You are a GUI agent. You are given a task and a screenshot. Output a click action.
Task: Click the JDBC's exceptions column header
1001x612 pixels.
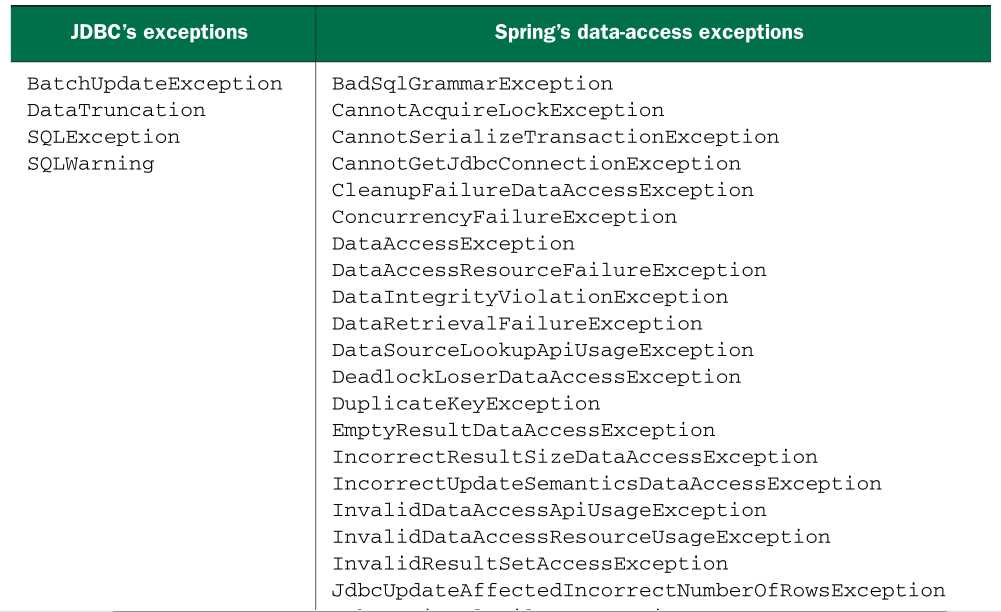[159, 32]
